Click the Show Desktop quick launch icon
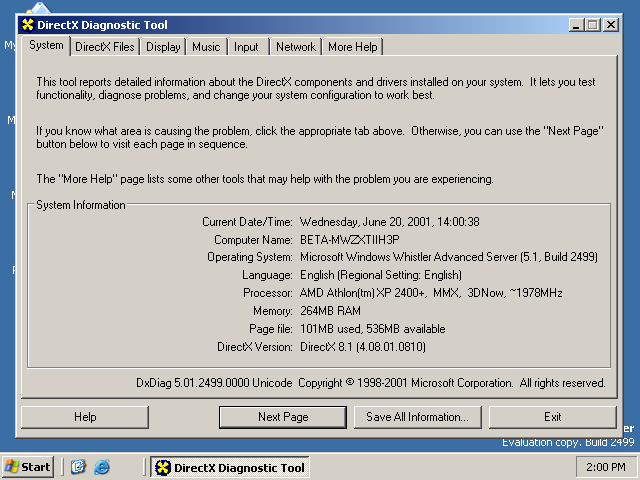Viewport: 640px width, 480px height. pos(79,467)
